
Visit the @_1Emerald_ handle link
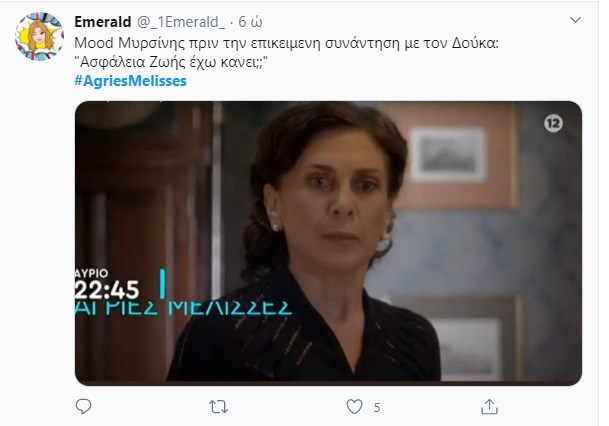(x=181, y=23)
